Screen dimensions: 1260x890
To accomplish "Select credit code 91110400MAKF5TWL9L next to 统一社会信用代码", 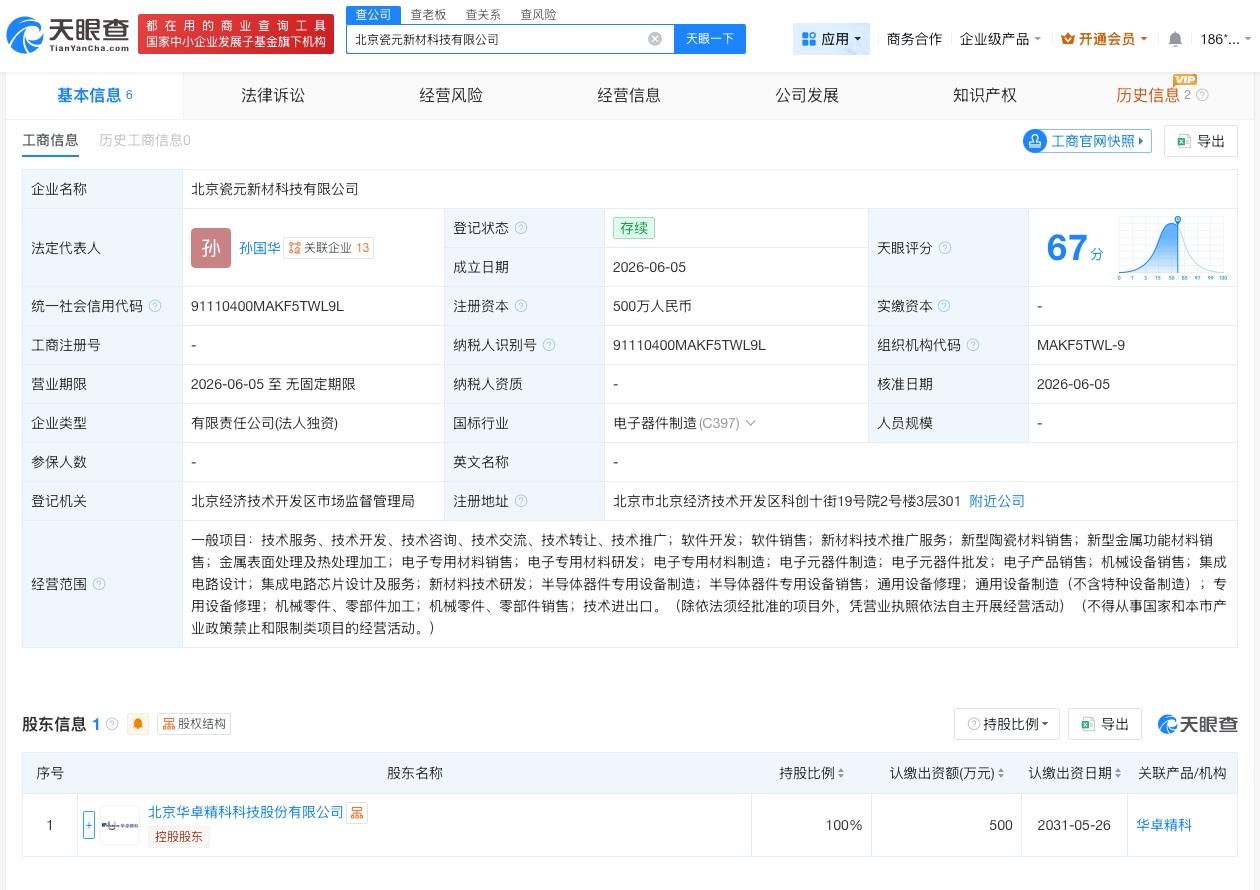I will click(x=267, y=306).
